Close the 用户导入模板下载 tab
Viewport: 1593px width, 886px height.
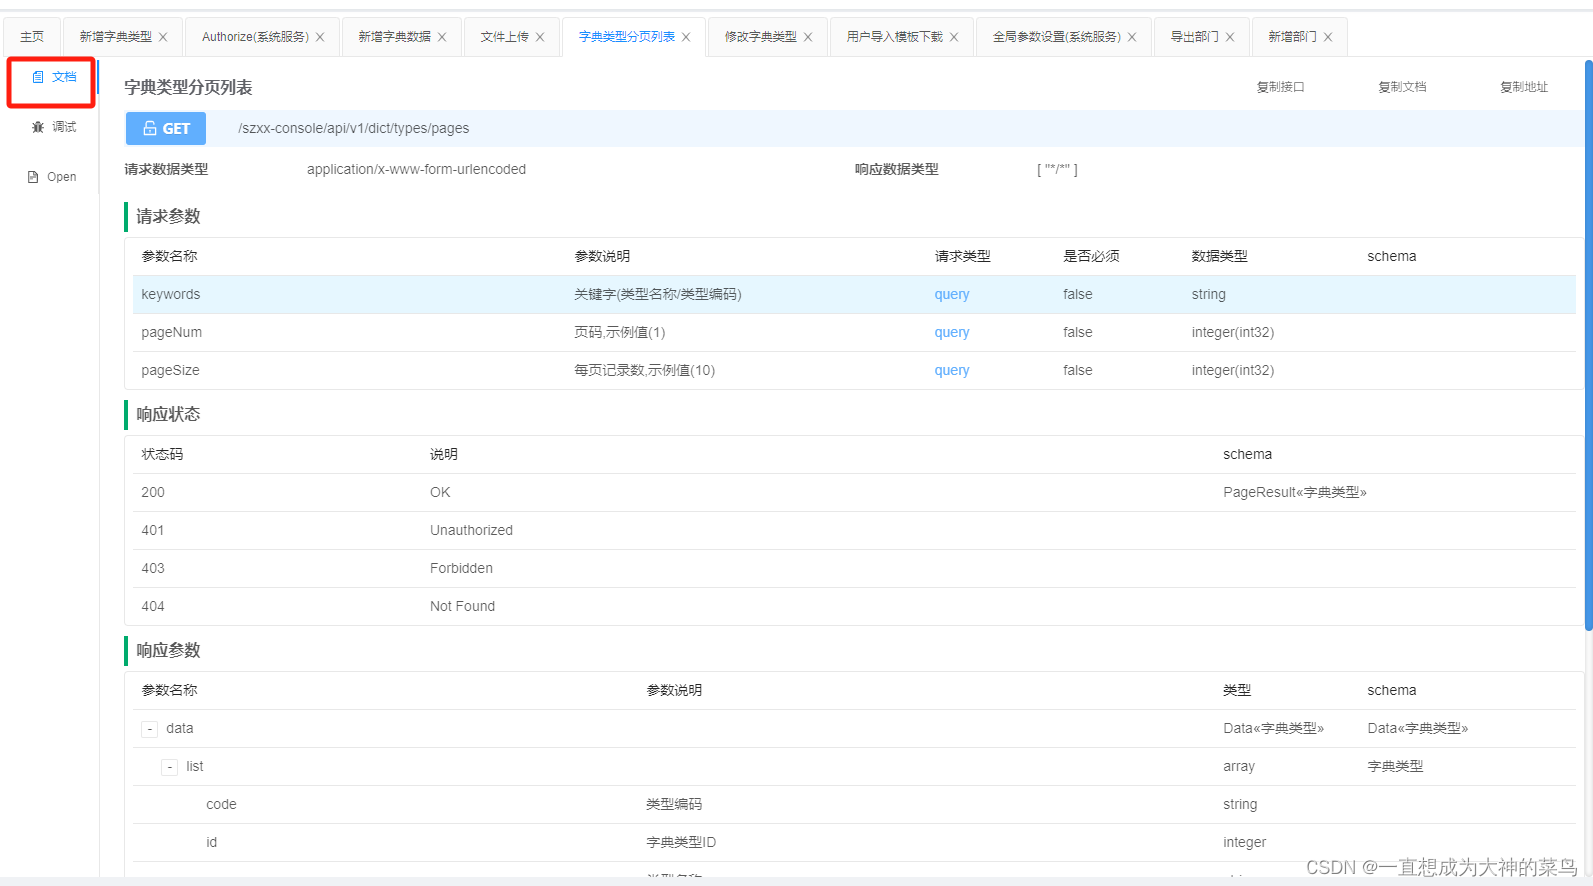[954, 37]
